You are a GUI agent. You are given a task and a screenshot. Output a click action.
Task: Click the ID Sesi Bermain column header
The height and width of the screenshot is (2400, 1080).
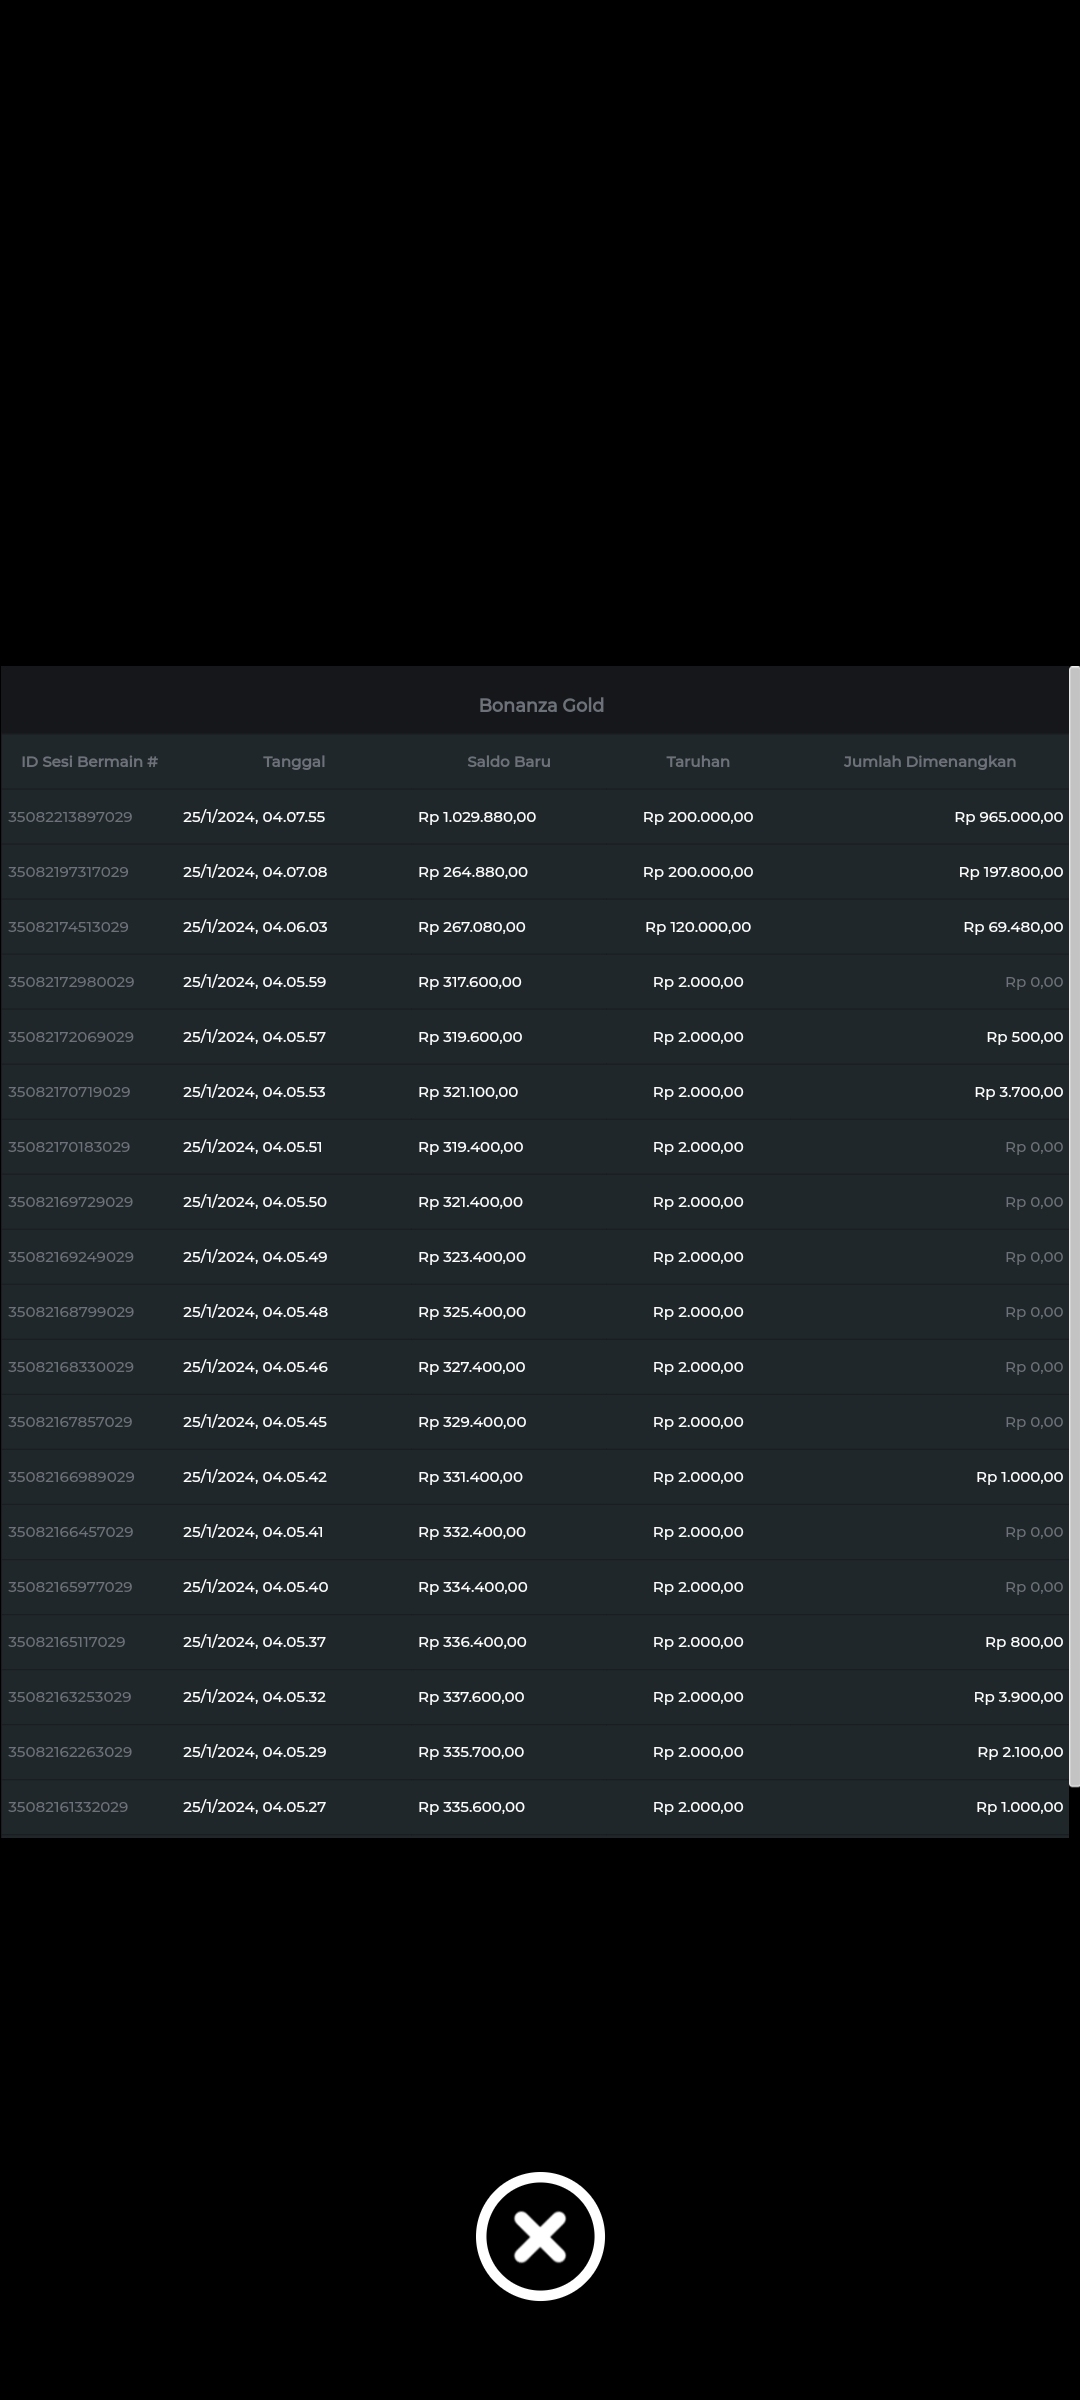tap(89, 762)
